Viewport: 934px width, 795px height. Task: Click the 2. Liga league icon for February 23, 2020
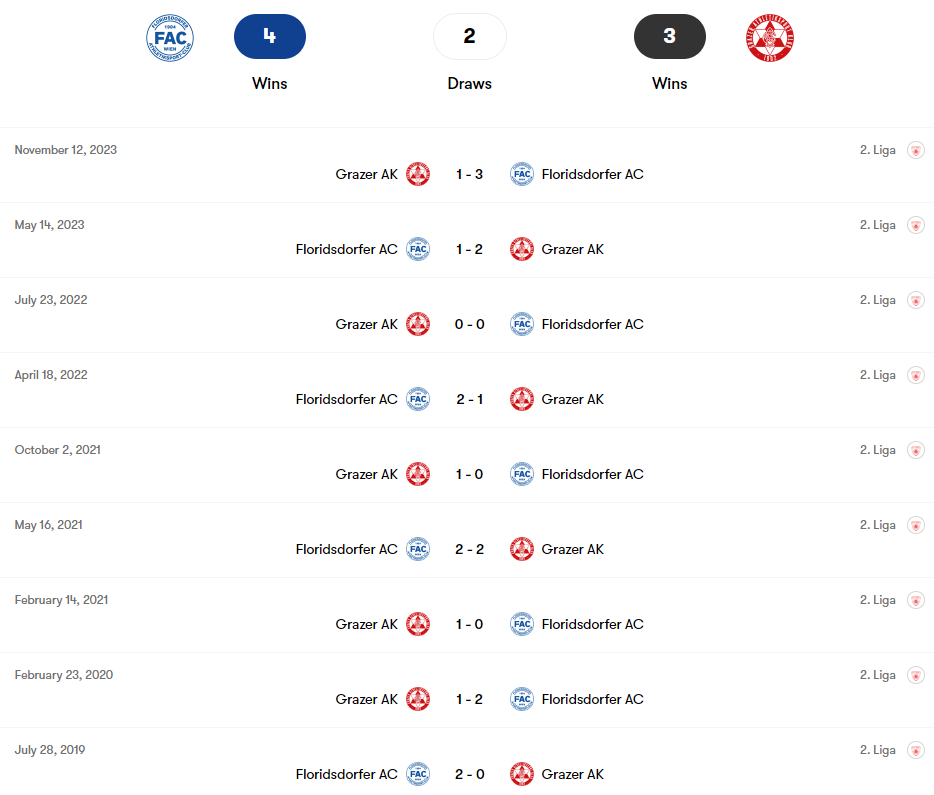point(916,675)
